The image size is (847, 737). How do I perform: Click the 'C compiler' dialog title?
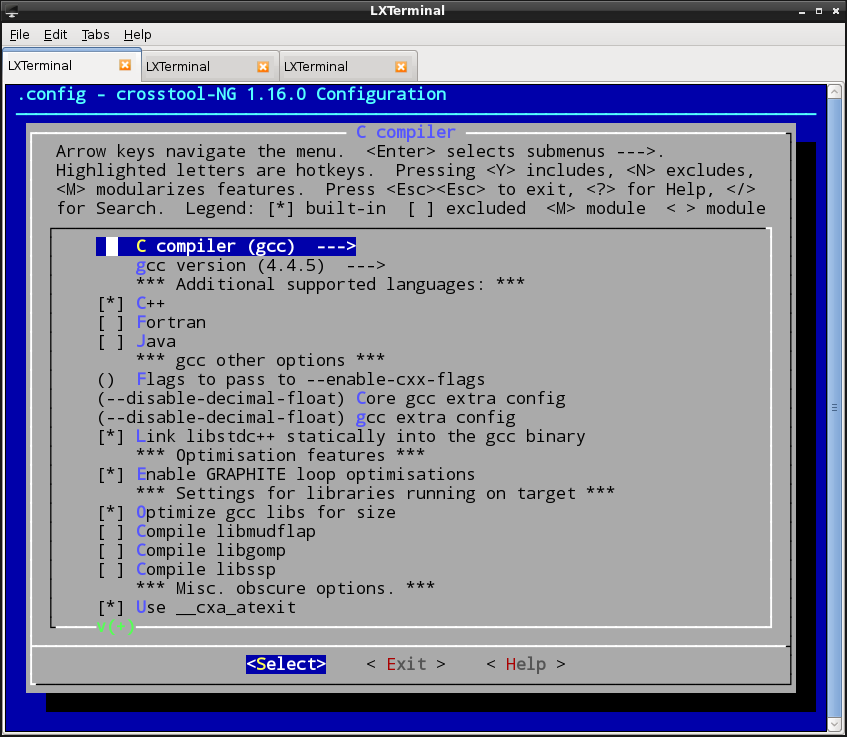tap(406, 132)
